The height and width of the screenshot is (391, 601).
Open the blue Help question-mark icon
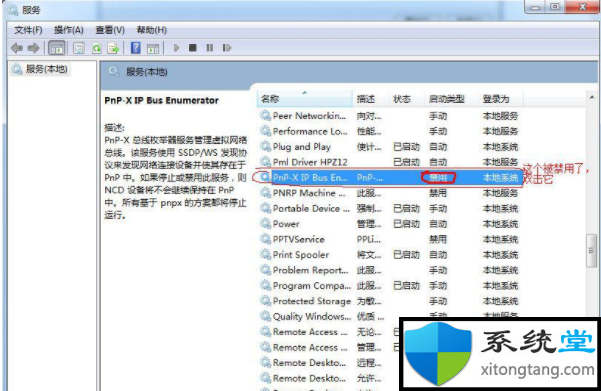coord(135,48)
